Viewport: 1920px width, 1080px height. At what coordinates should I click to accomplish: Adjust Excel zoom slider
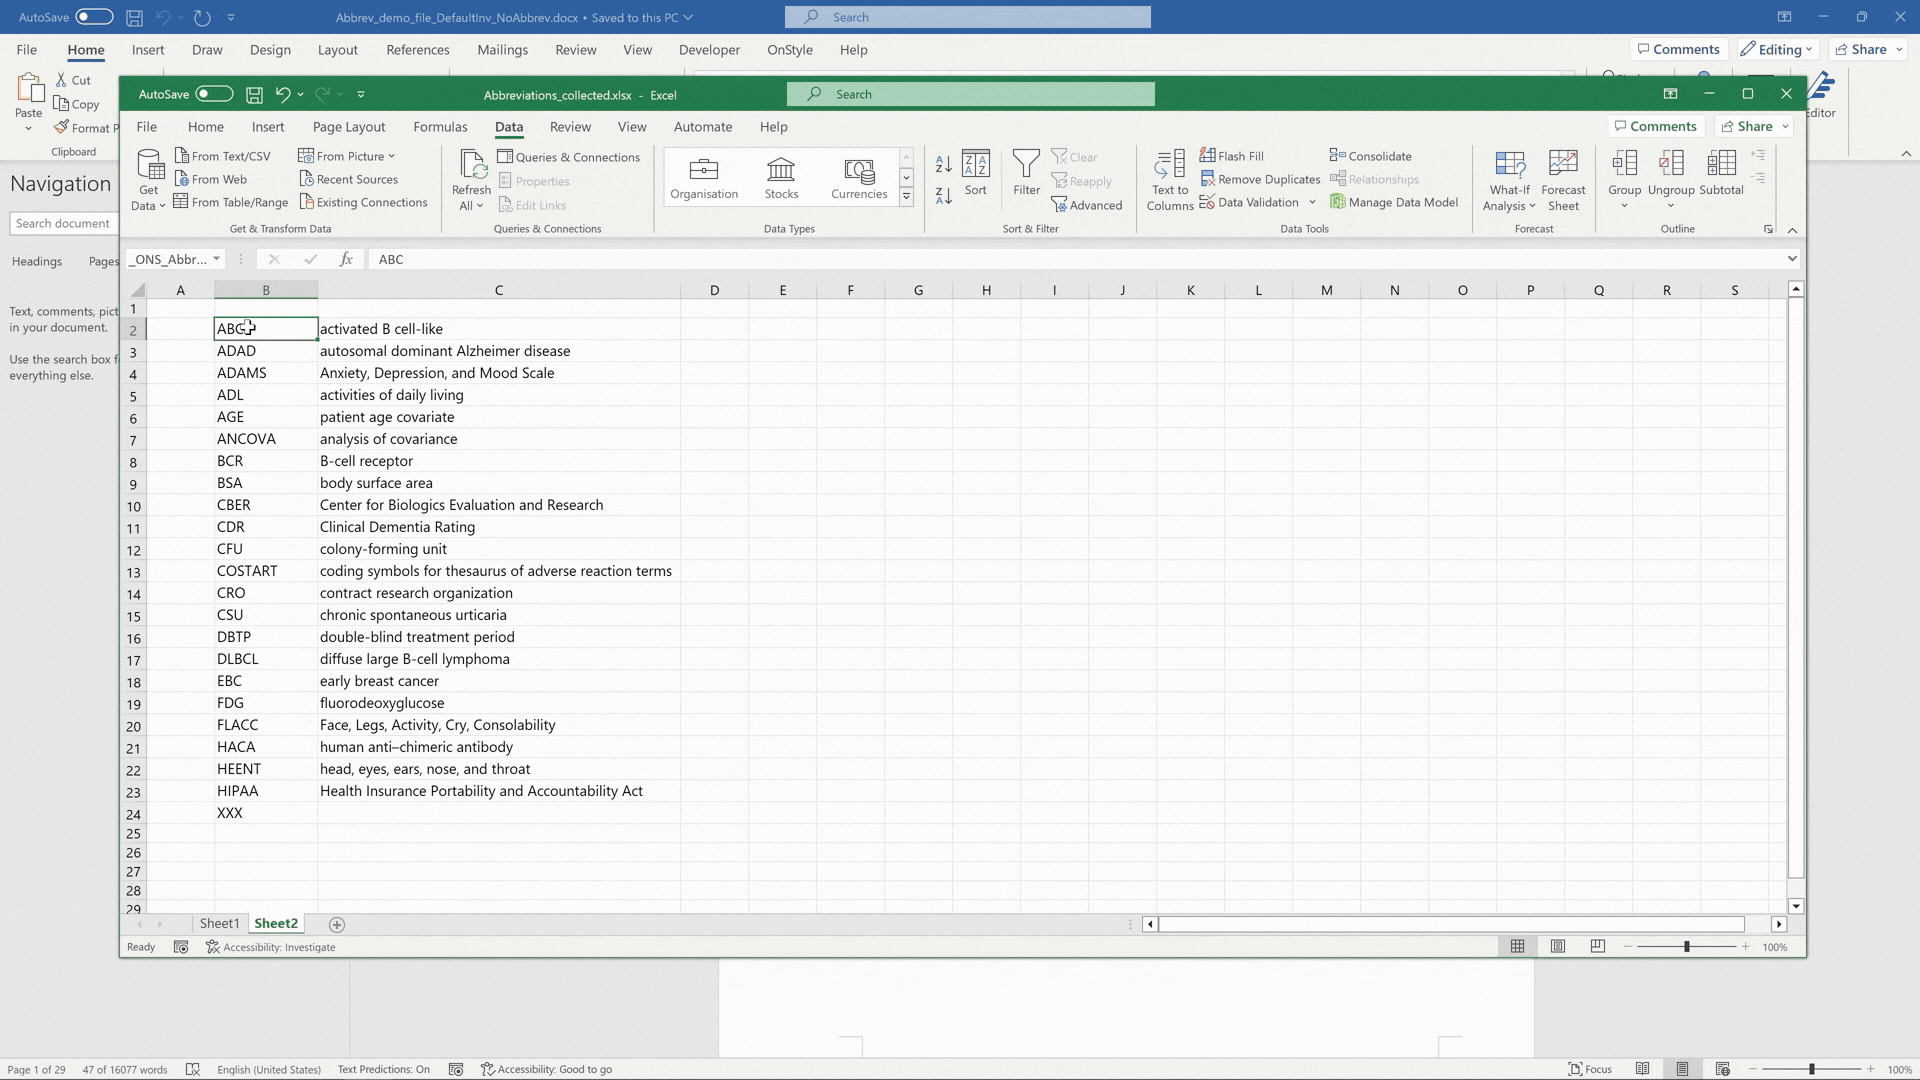click(1686, 946)
